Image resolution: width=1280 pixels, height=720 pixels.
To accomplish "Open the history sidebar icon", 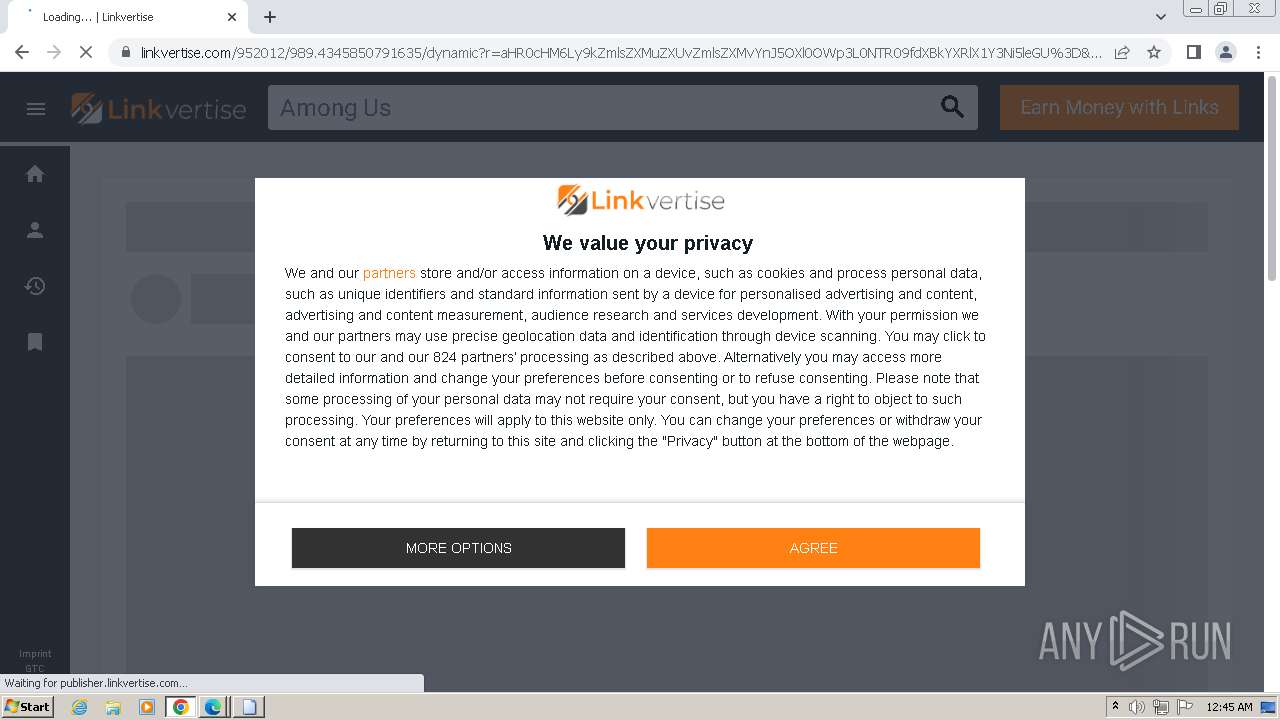I will tap(35, 286).
